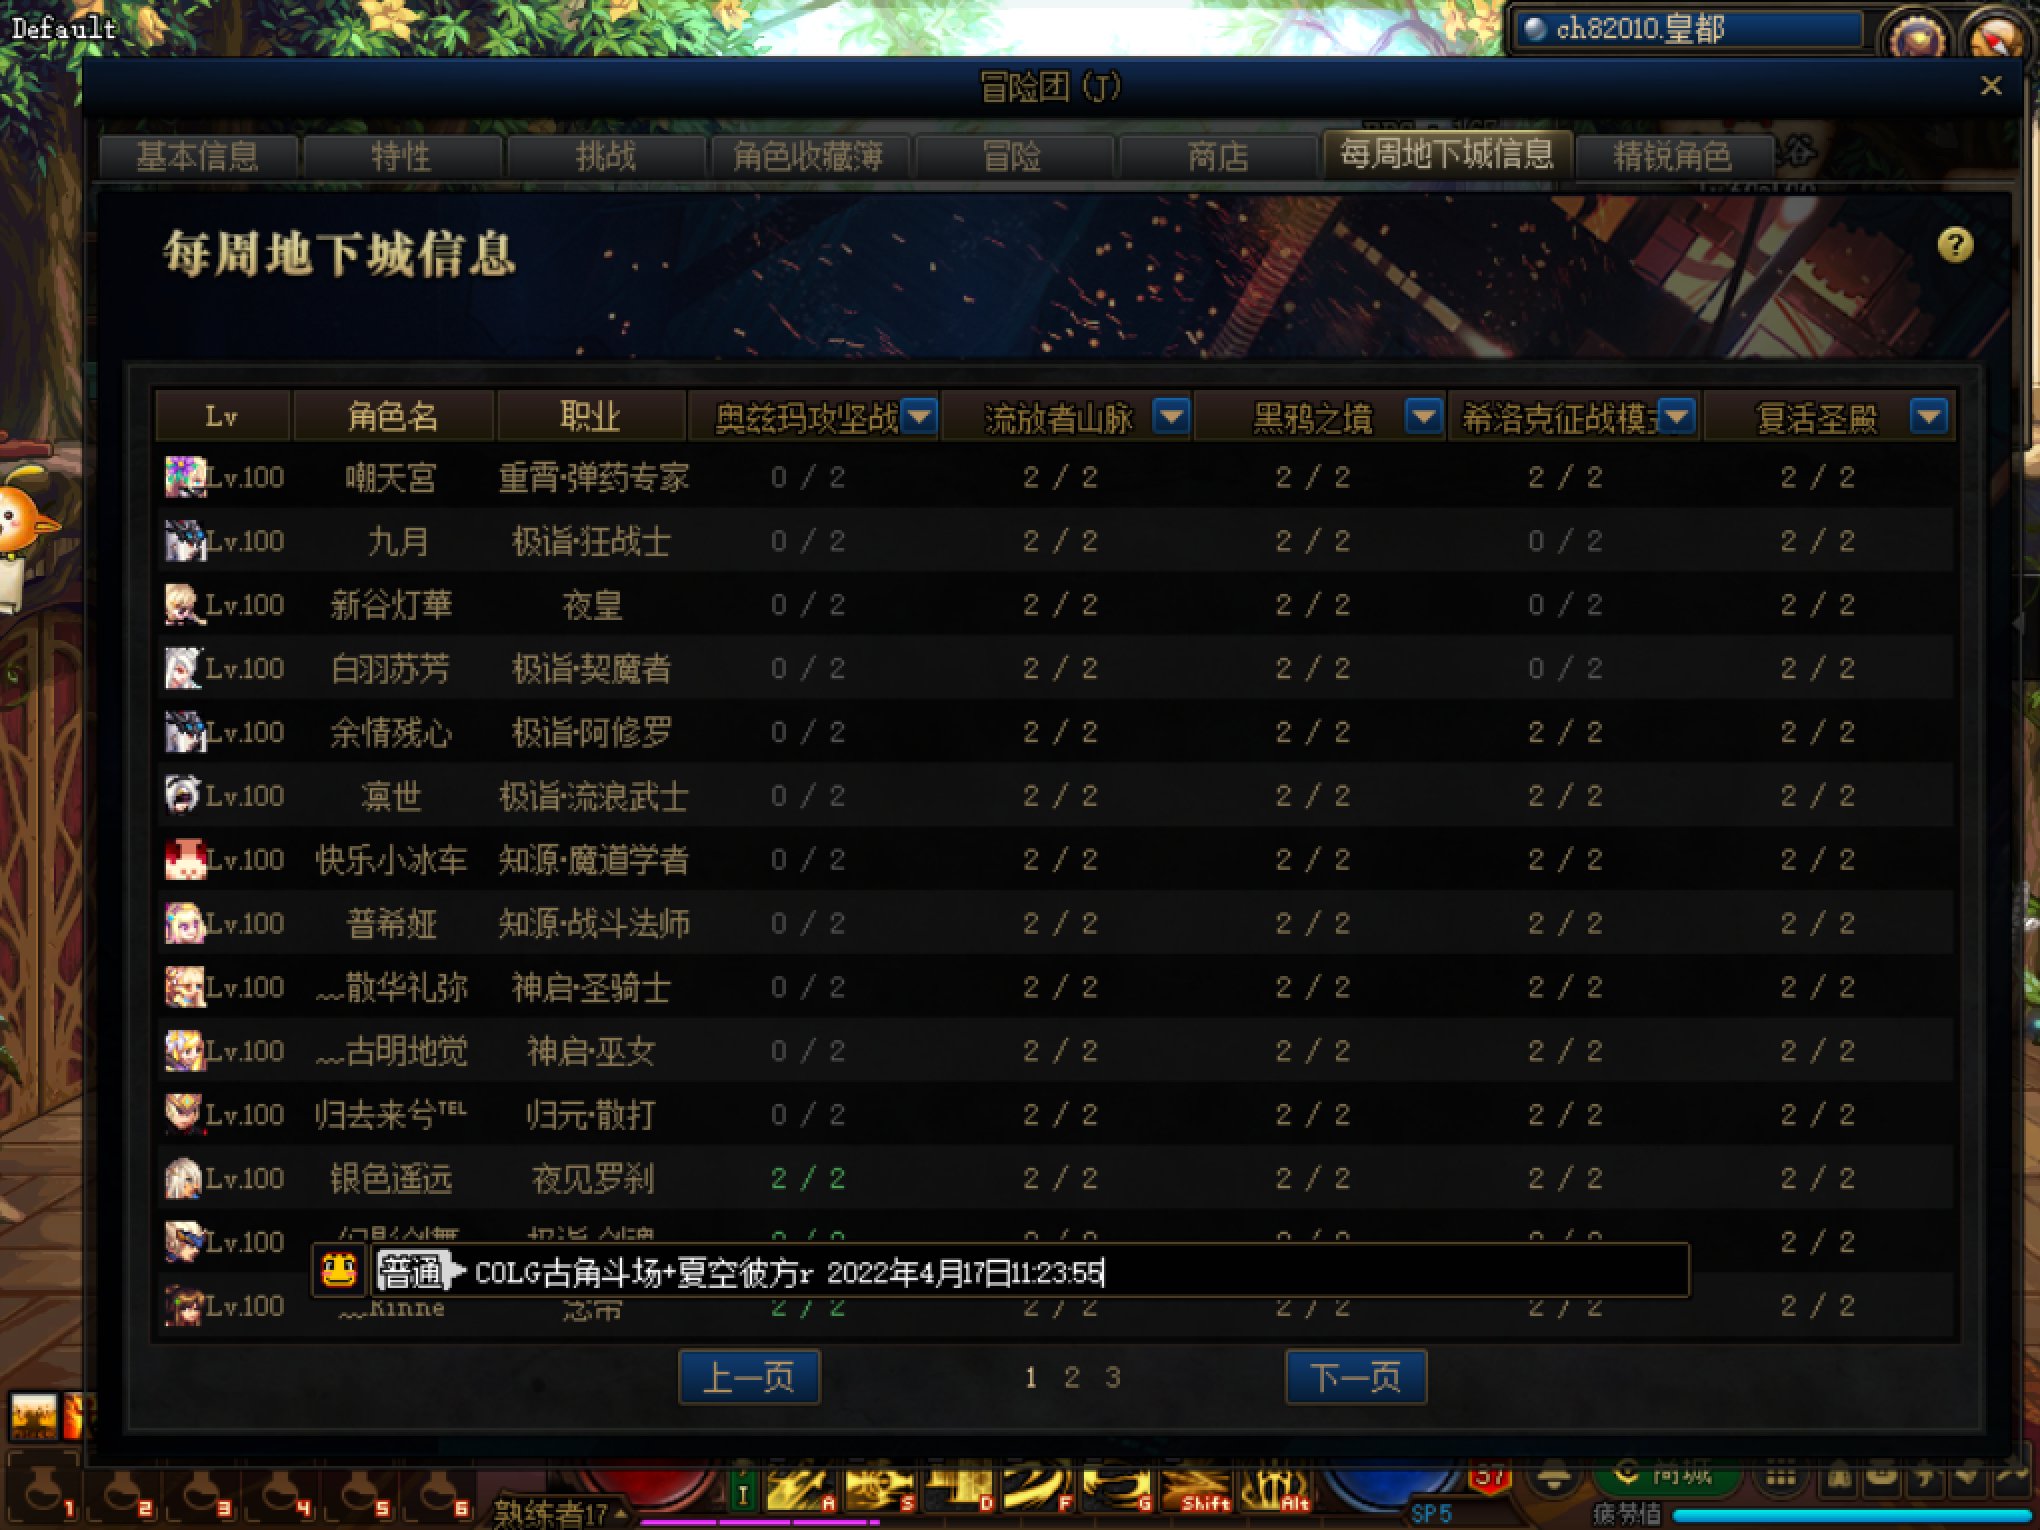Click the portrait of character 归去来兮

[x=184, y=1114]
